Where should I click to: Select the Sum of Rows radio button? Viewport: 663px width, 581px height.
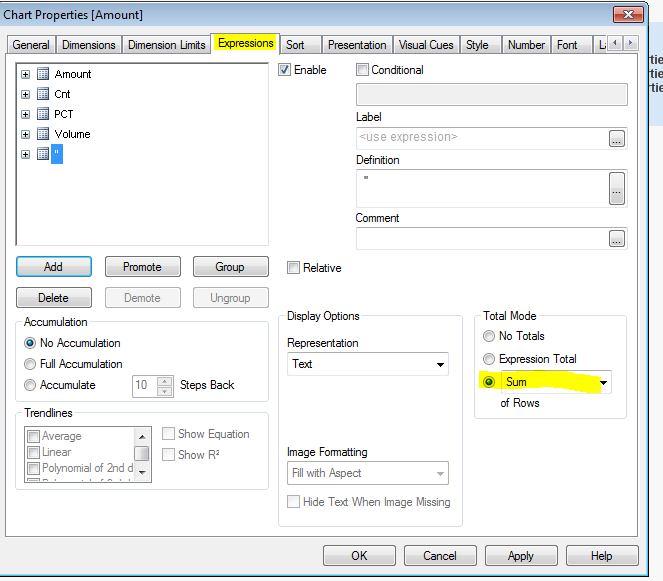[489, 382]
